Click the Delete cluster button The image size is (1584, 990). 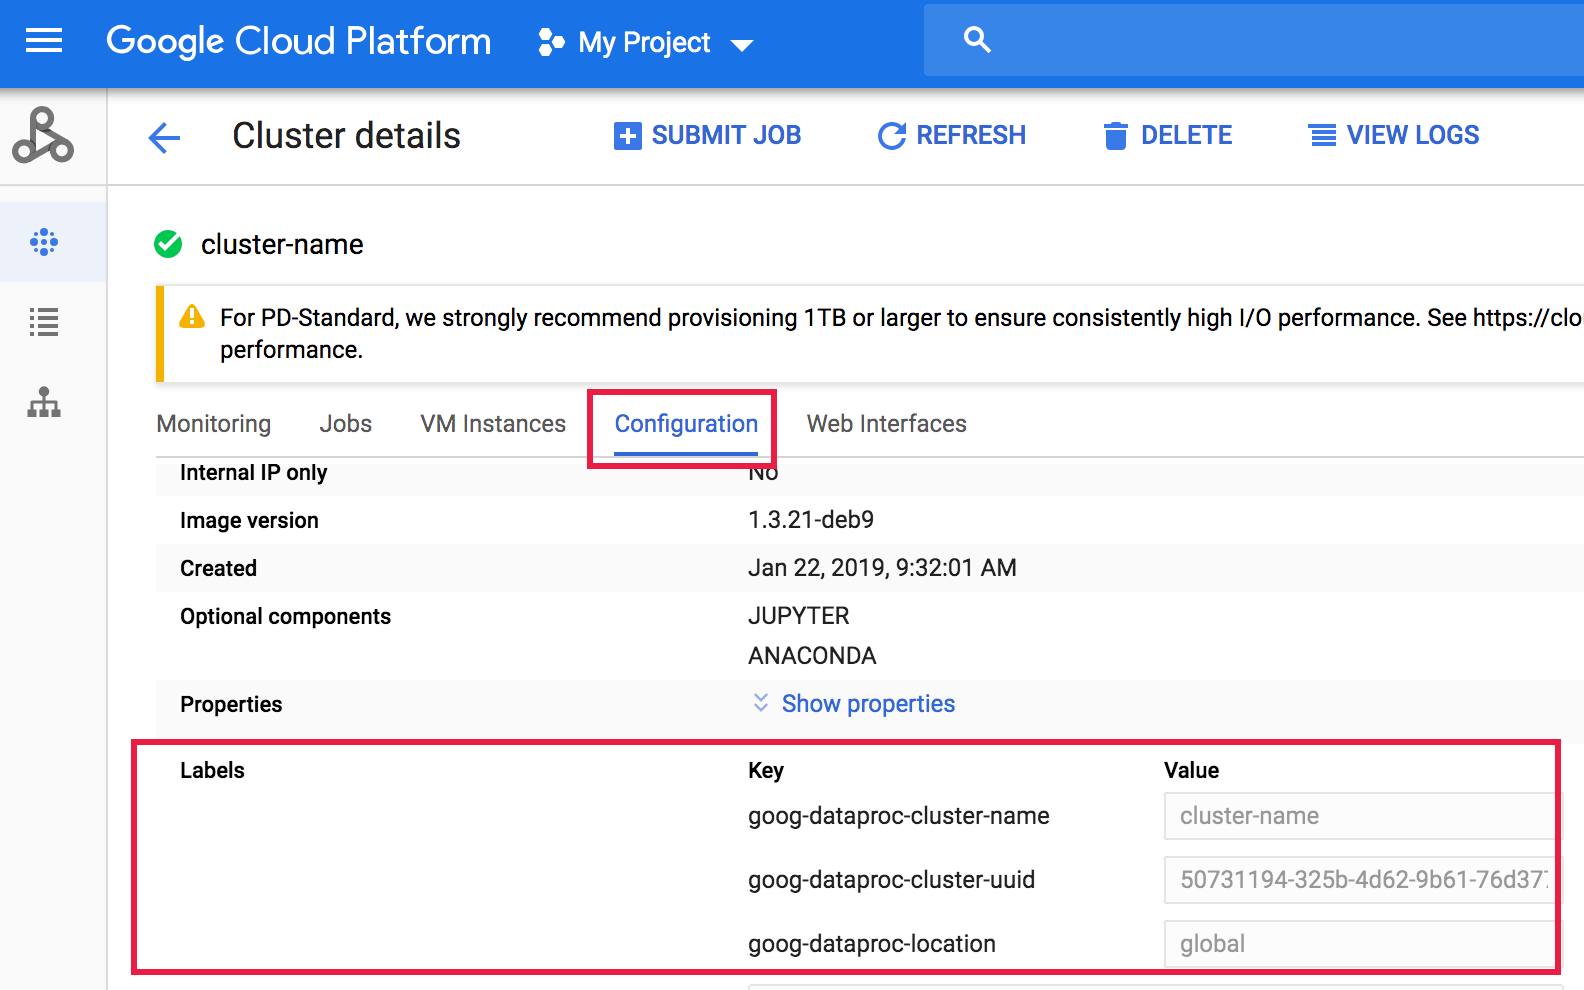[x=1168, y=135]
